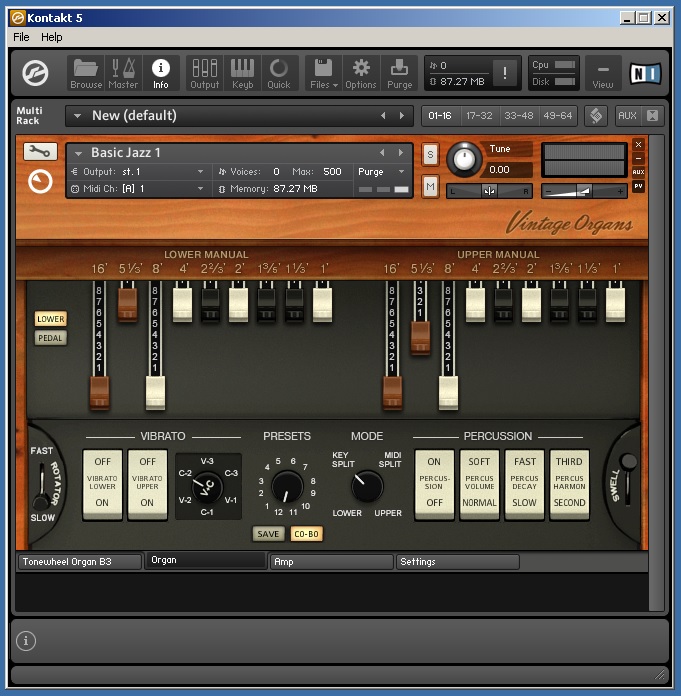Select the PEDAL manual button
Screen dimensions: 681x696
coord(50,338)
